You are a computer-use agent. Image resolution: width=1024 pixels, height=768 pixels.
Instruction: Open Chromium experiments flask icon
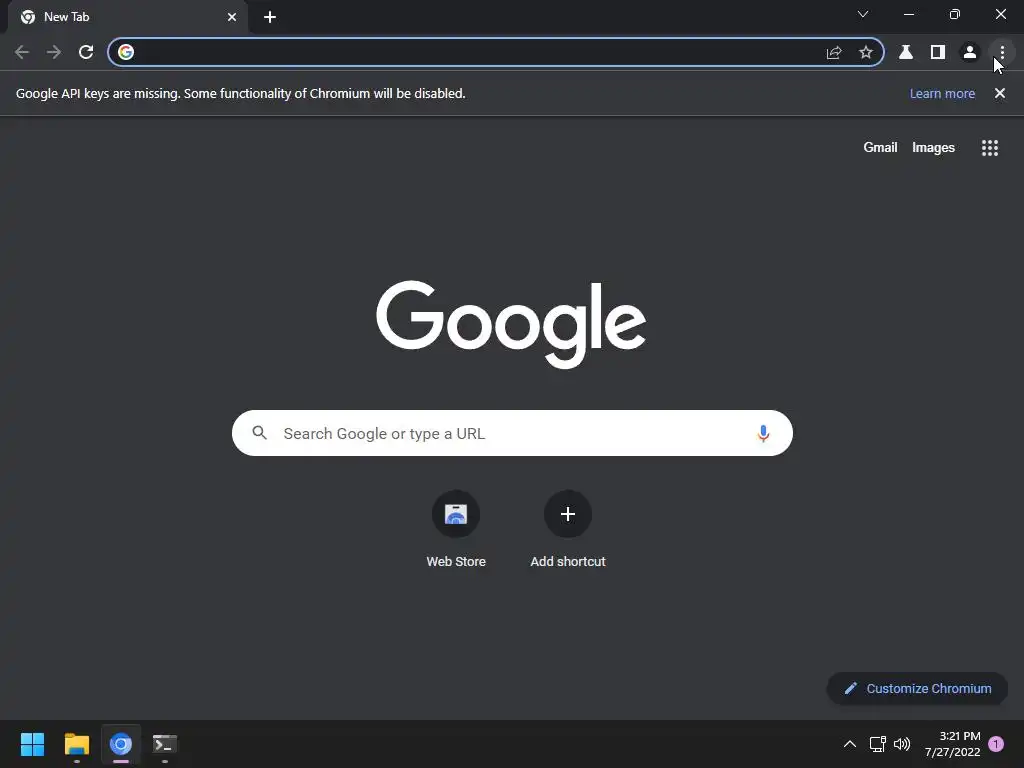coord(906,52)
